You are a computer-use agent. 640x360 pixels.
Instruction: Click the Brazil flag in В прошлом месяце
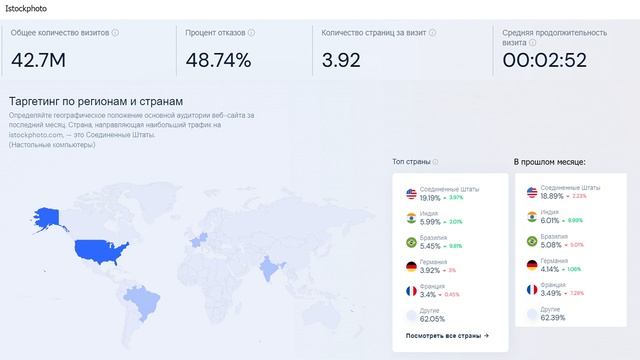pyautogui.click(x=532, y=241)
